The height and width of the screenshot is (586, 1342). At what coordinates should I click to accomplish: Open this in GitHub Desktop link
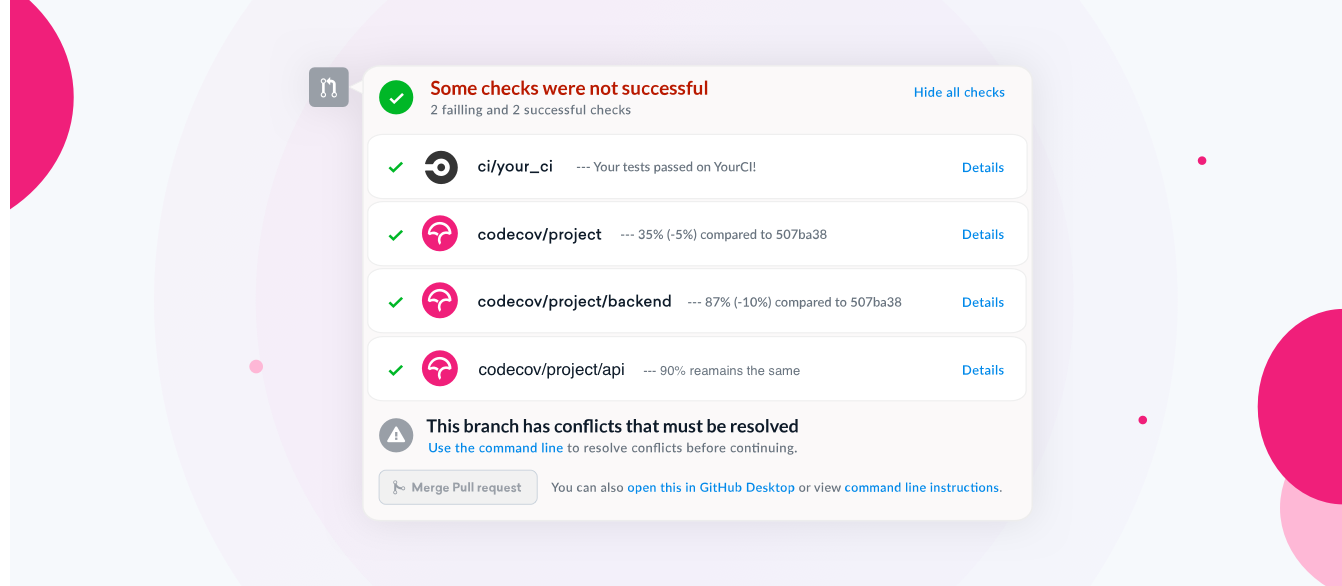click(711, 488)
